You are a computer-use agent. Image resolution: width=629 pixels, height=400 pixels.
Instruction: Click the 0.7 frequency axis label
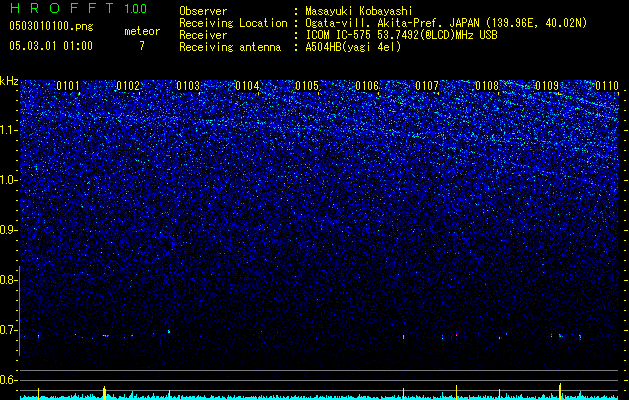pyautogui.click(x=8, y=330)
